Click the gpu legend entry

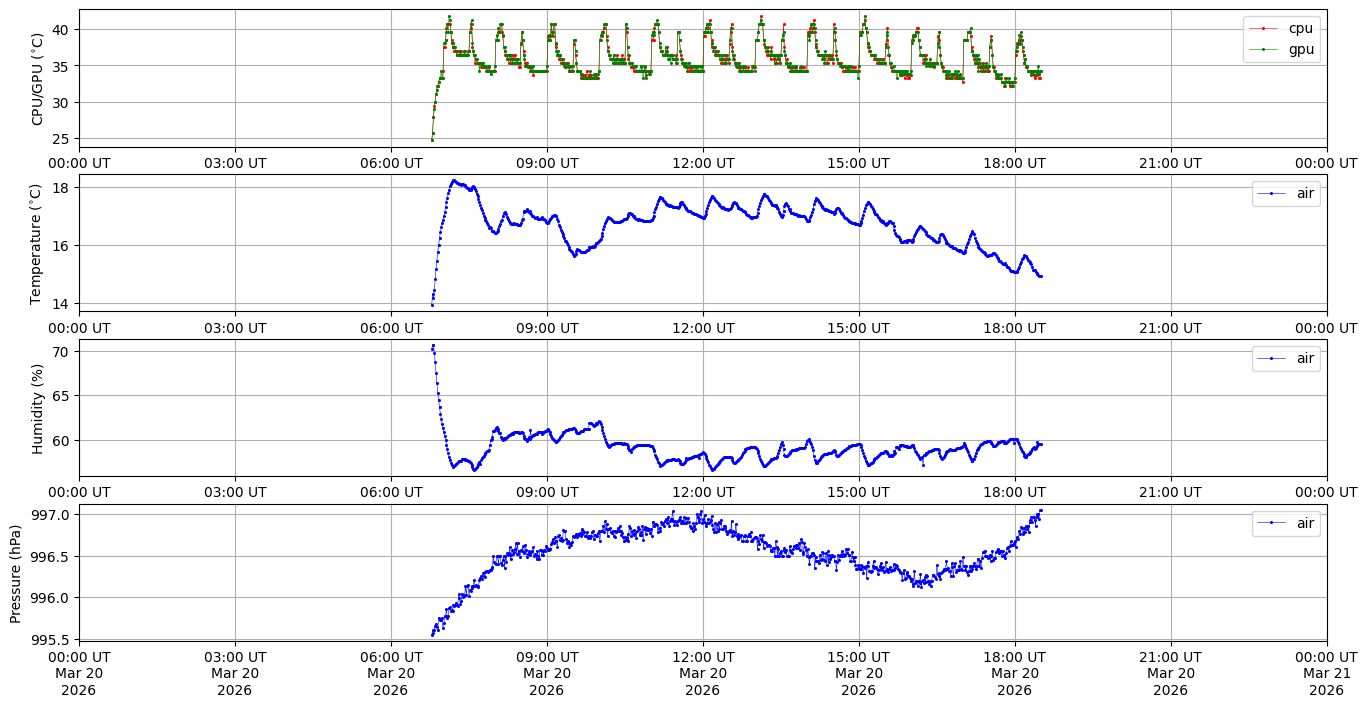point(1298,48)
